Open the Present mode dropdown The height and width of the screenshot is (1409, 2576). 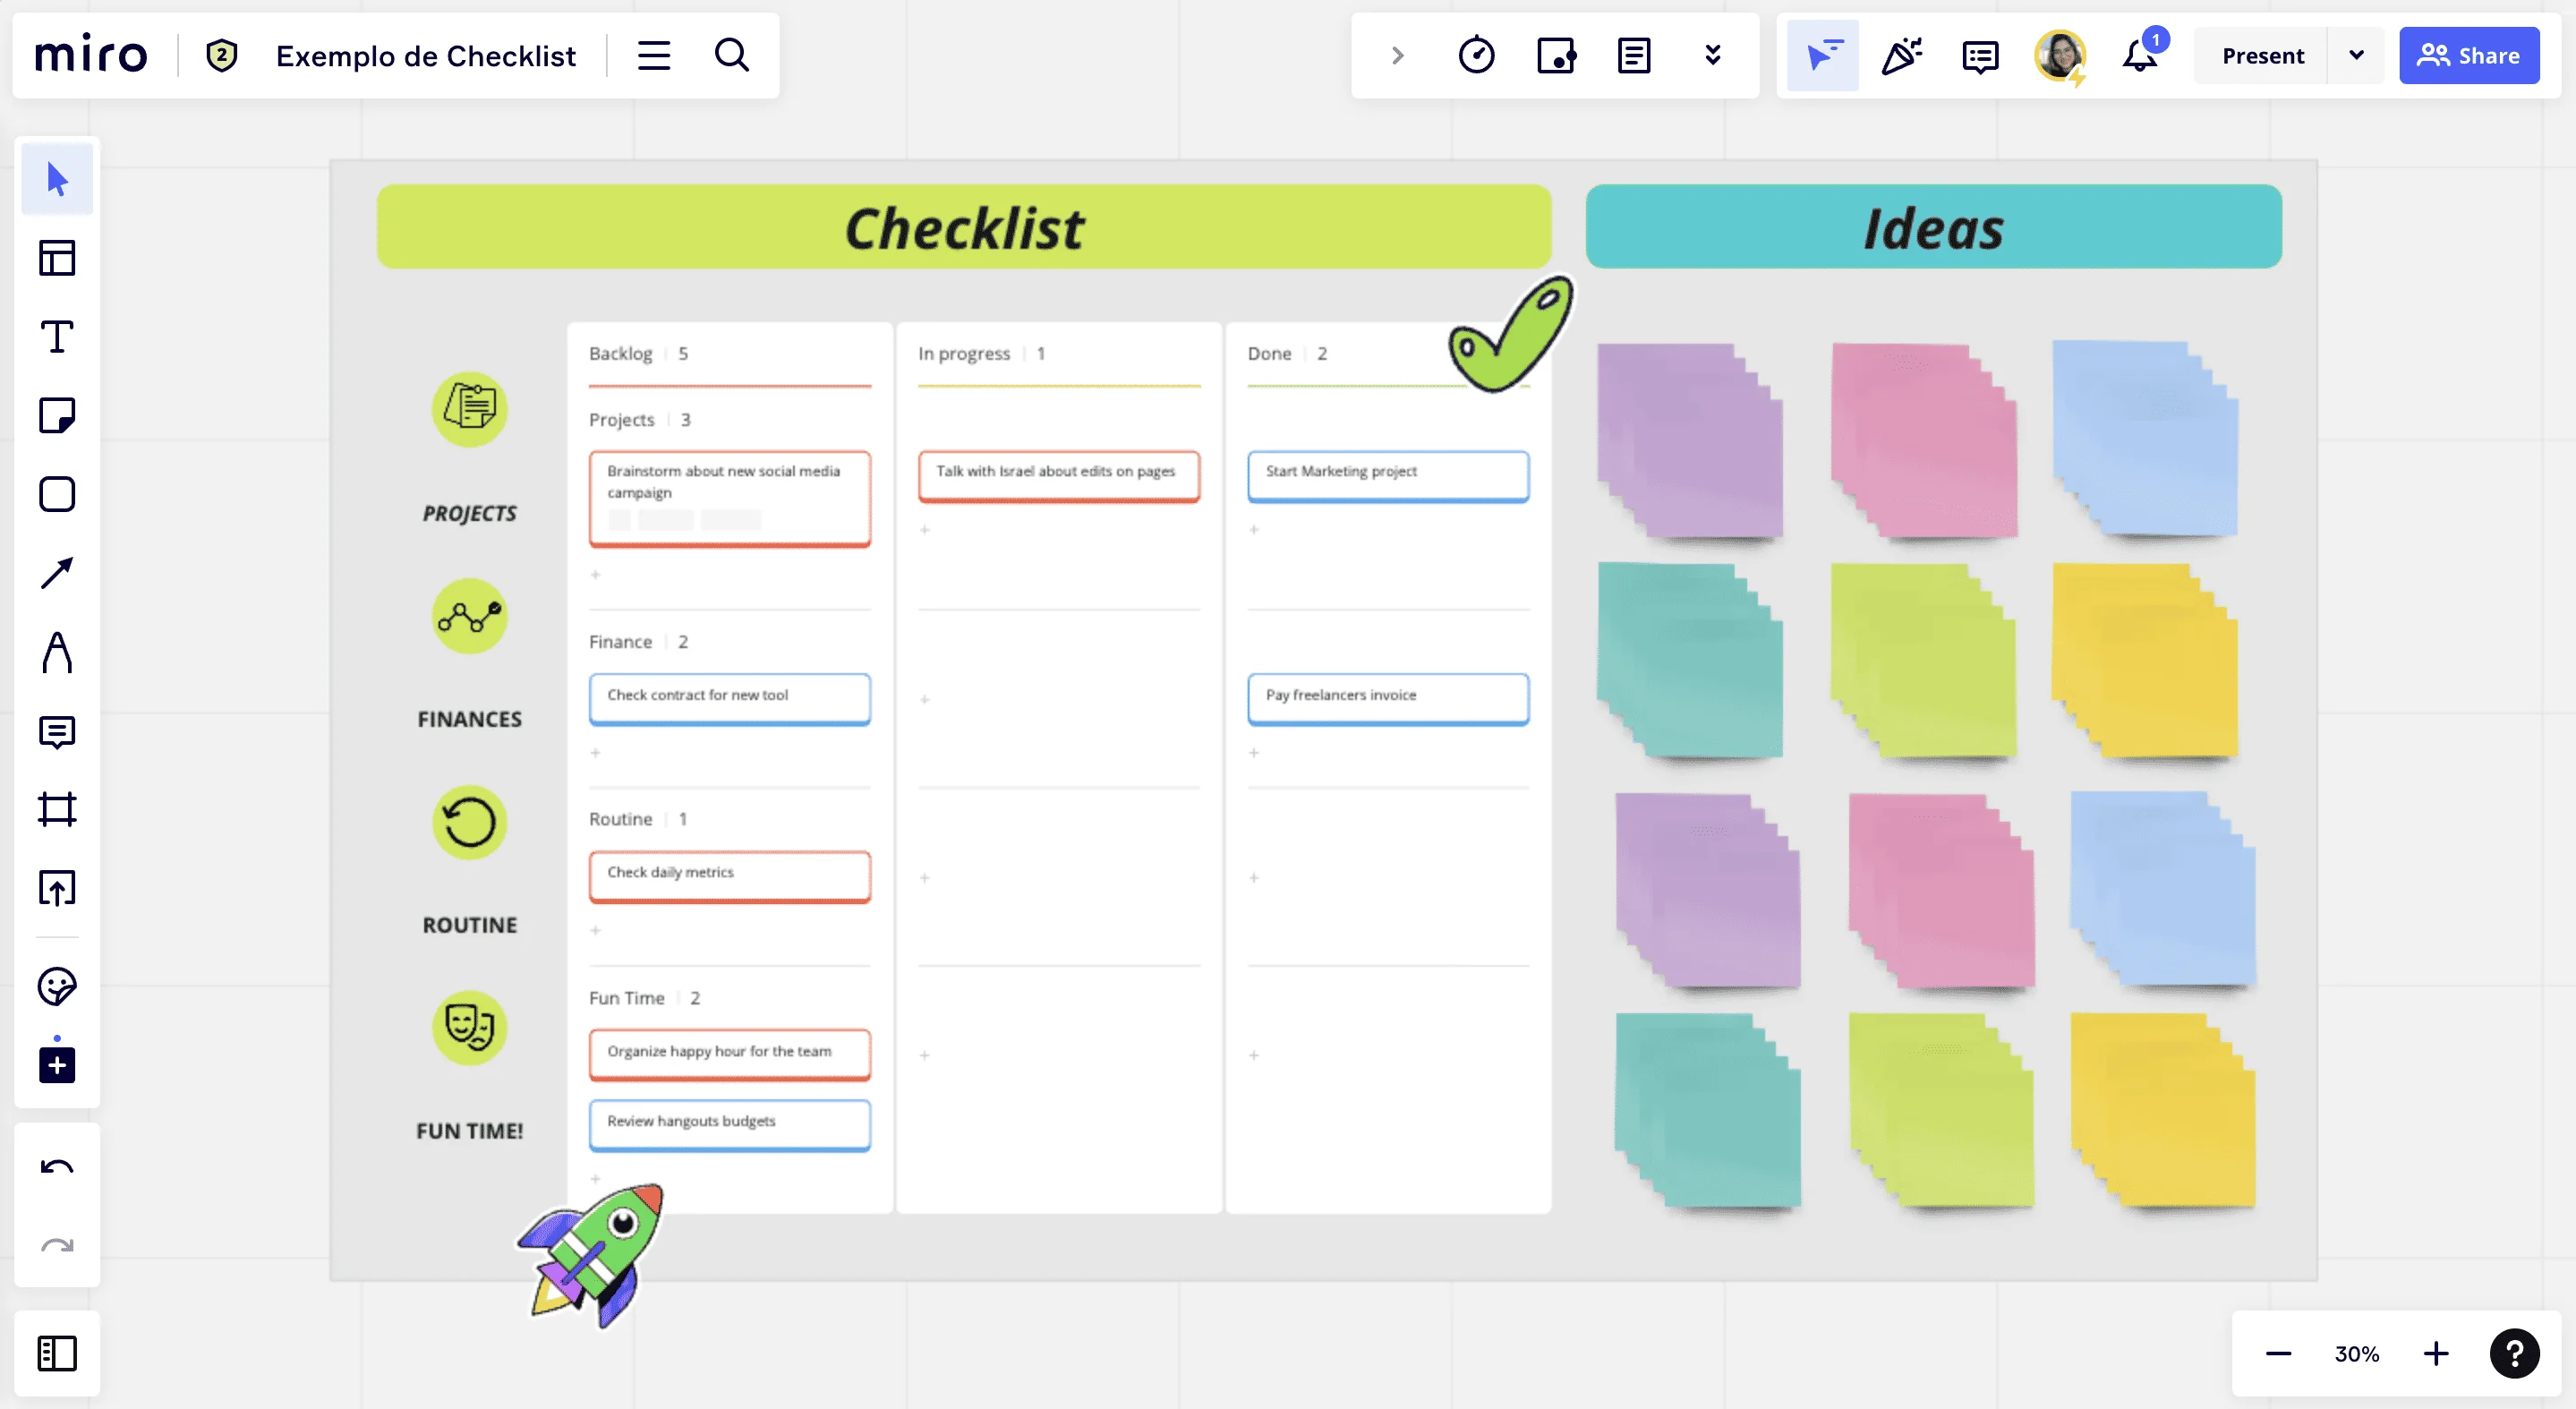click(2356, 56)
